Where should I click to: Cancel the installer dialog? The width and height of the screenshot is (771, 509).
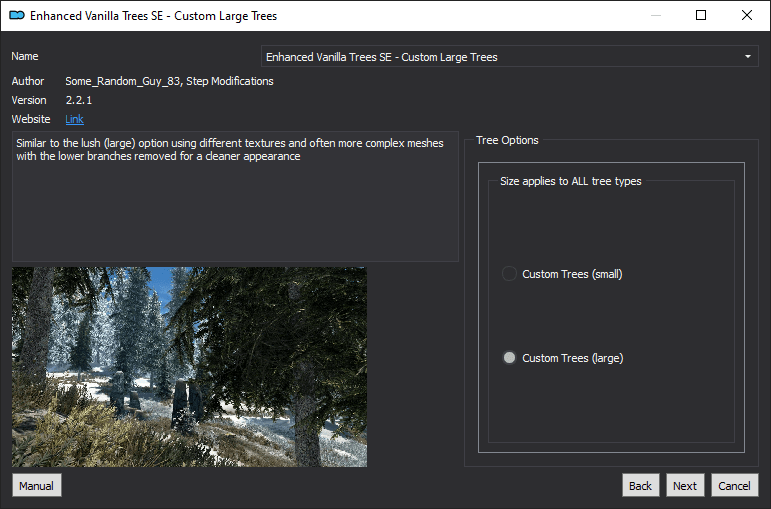click(x=735, y=485)
